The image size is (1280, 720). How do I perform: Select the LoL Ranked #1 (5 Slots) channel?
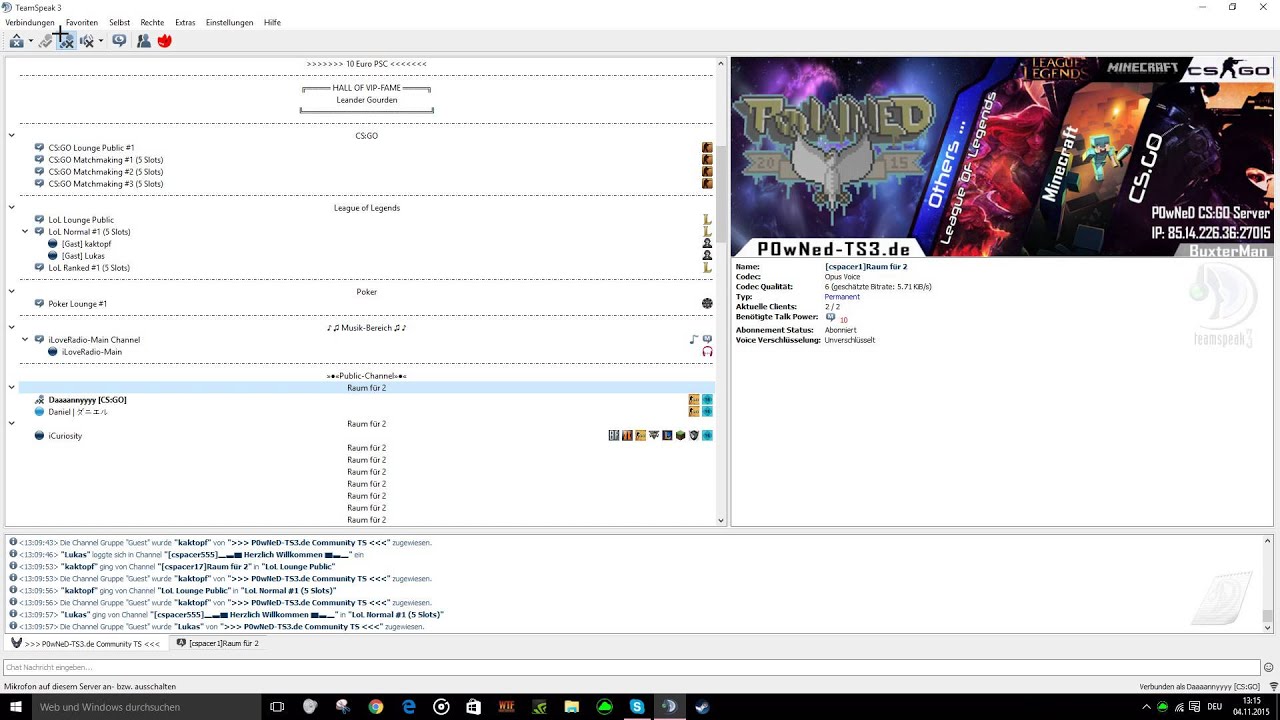(89, 268)
